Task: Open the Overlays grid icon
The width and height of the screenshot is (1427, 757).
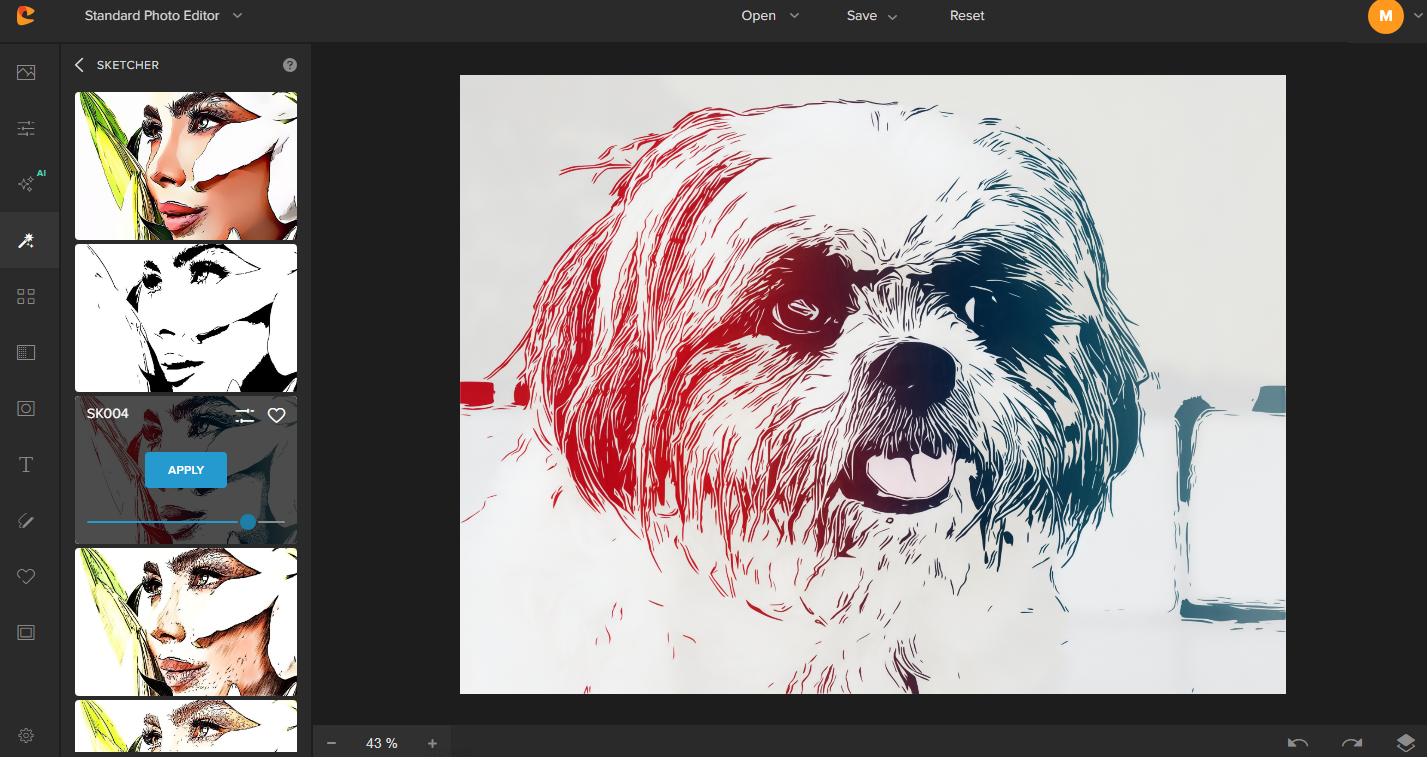Action: [27, 296]
